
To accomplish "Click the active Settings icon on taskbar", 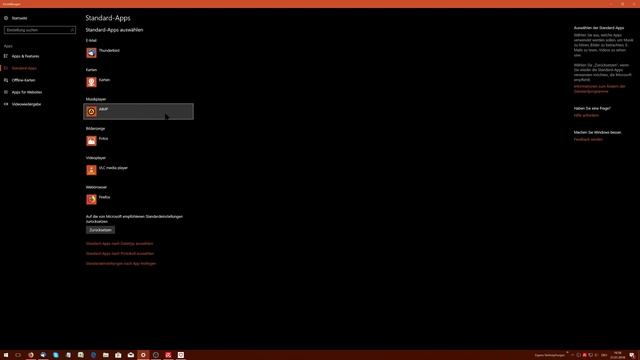I will 143,355.
